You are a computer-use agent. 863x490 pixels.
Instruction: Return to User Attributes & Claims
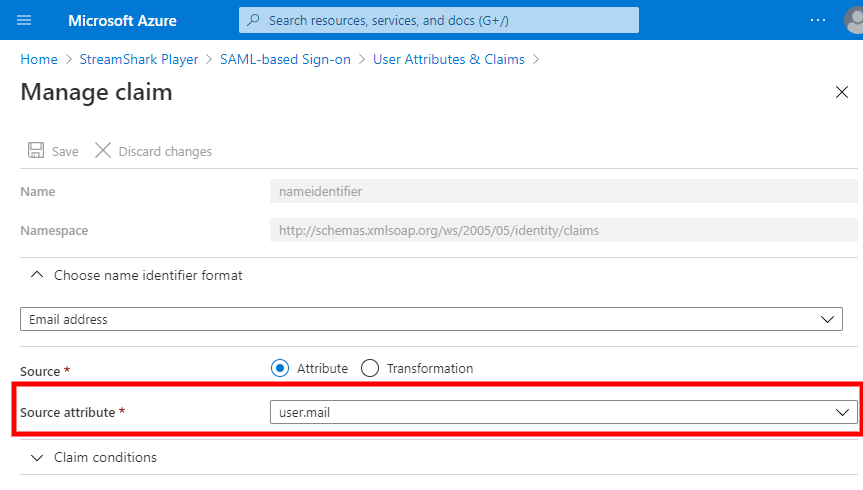[x=449, y=59]
